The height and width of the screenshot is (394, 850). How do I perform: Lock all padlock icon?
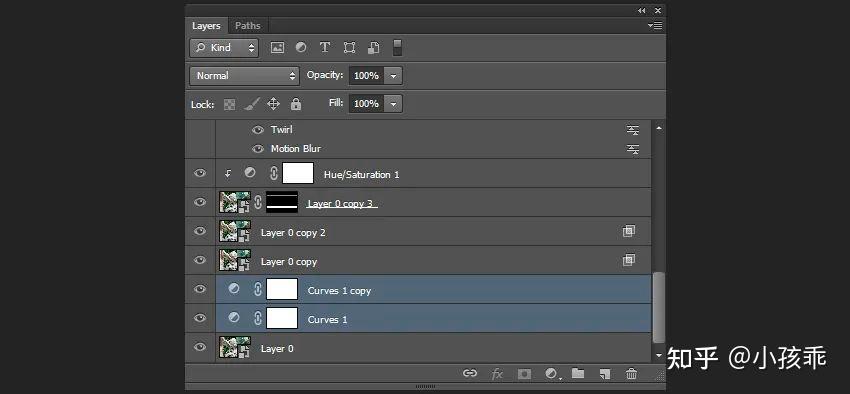(296, 104)
